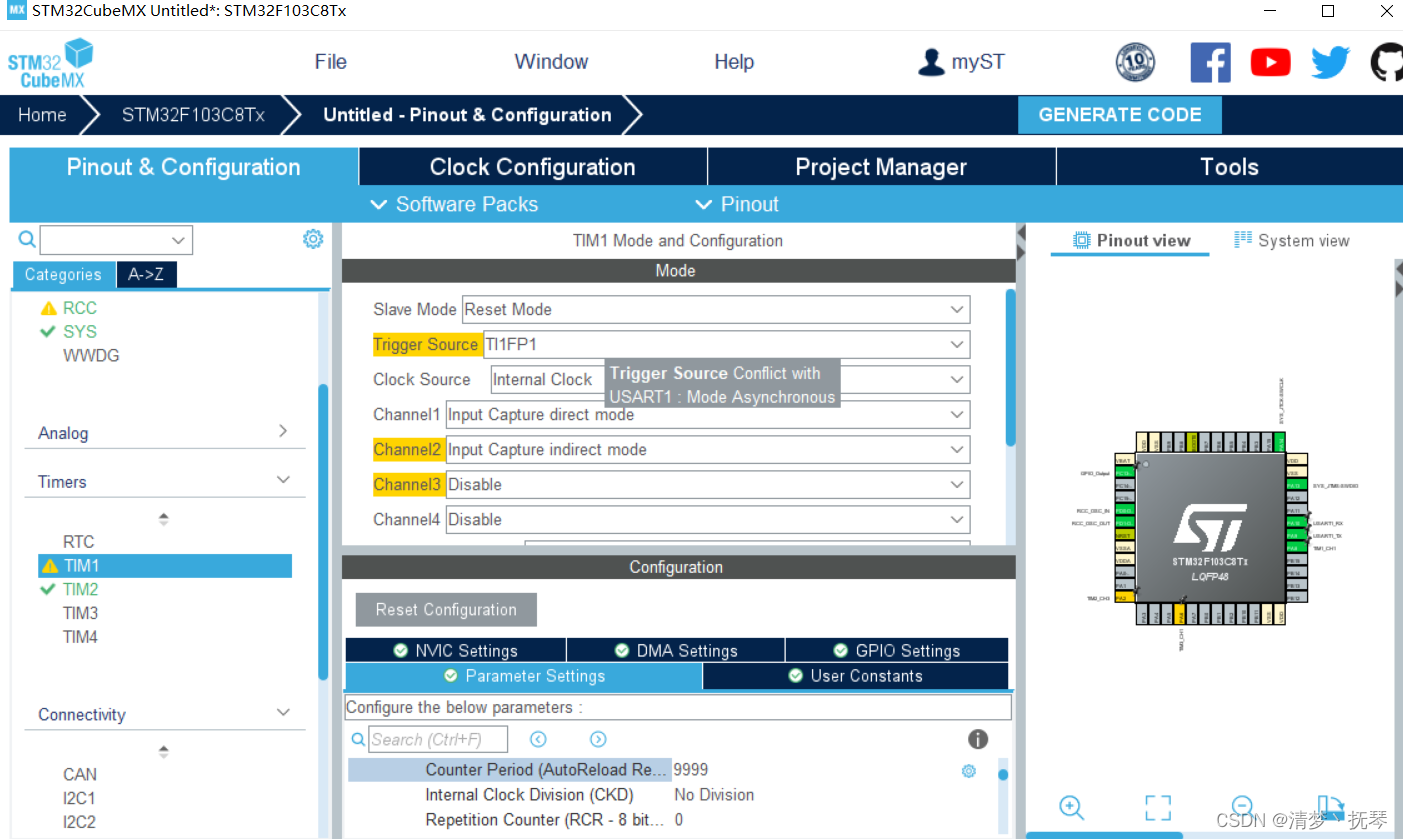Select the Pinout & Configuration tab

pos(183,167)
